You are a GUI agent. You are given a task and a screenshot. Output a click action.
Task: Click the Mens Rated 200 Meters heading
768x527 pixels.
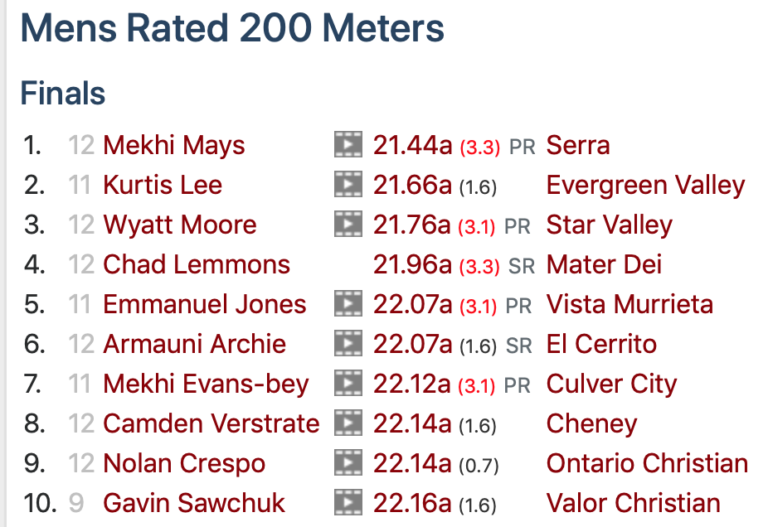pyautogui.click(x=232, y=28)
